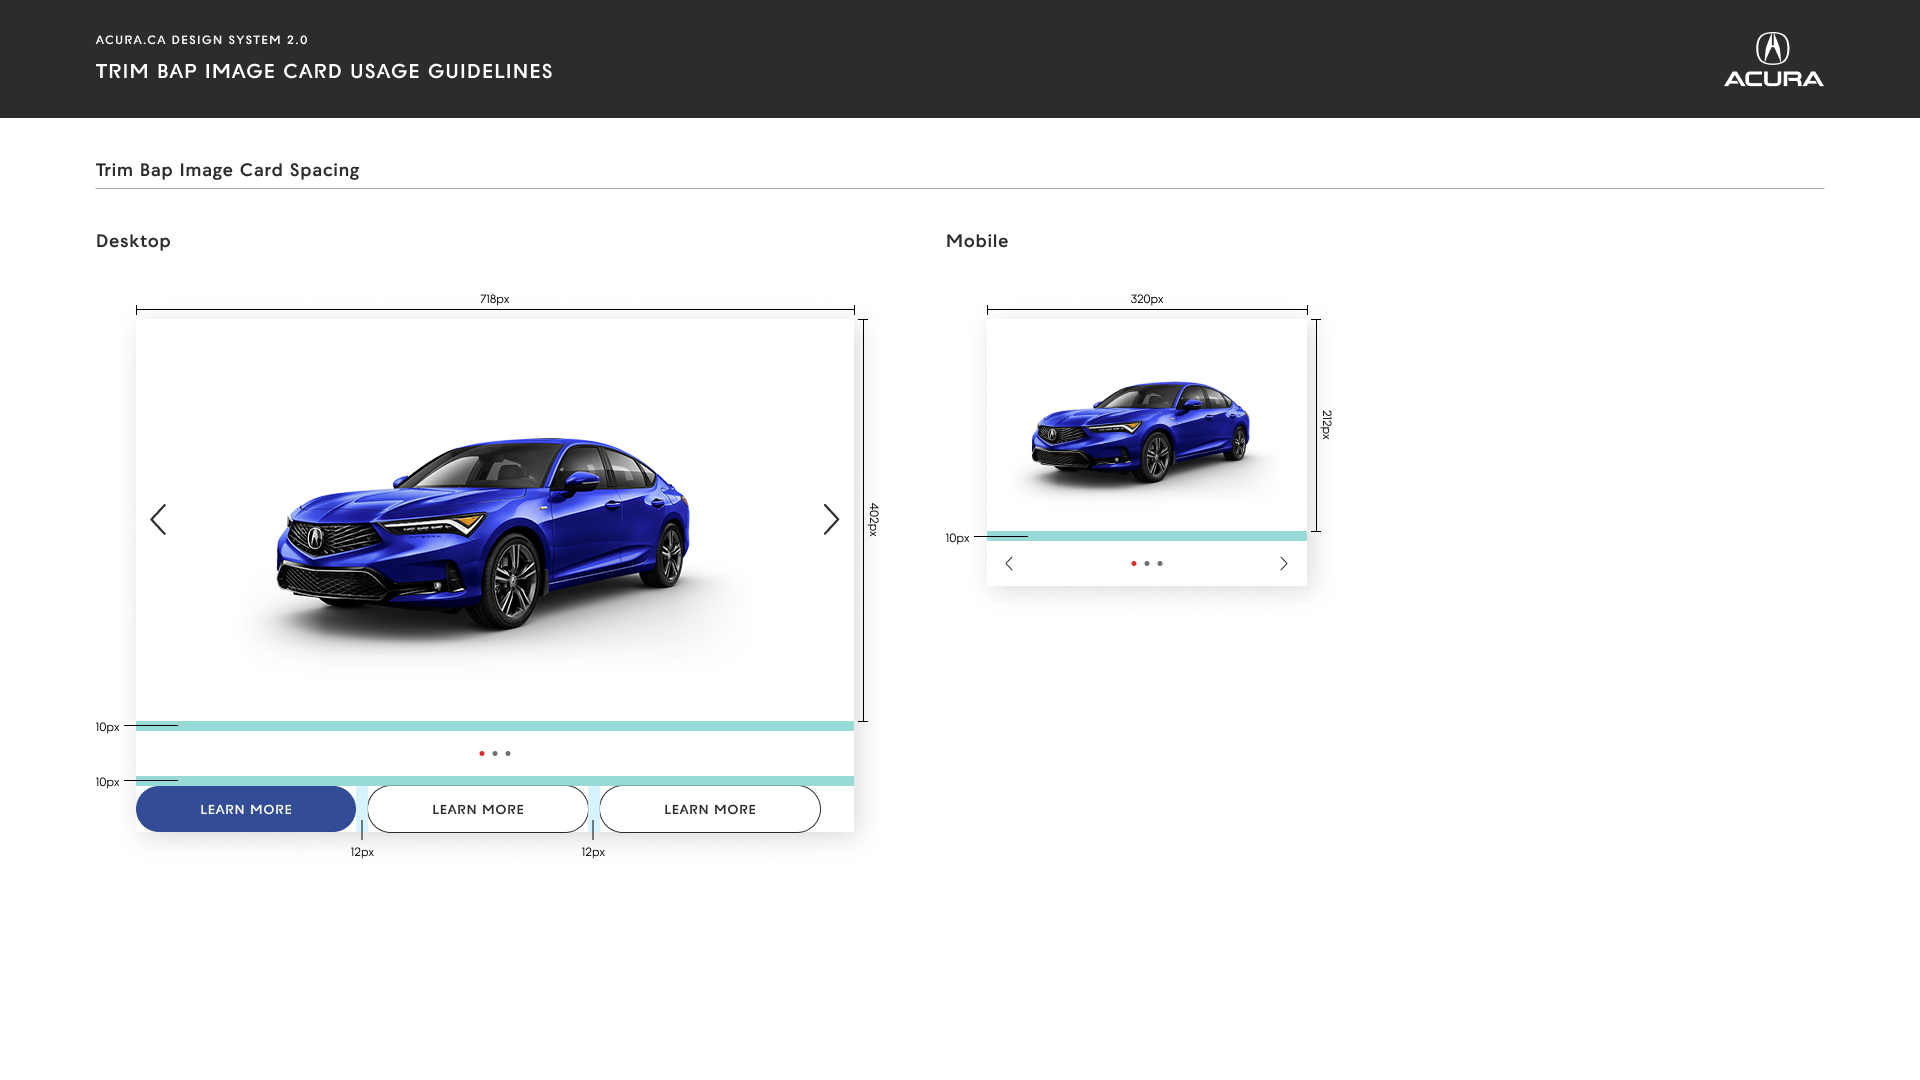Click the Trim Bap Image Card Spacing heading

(x=228, y=170)
